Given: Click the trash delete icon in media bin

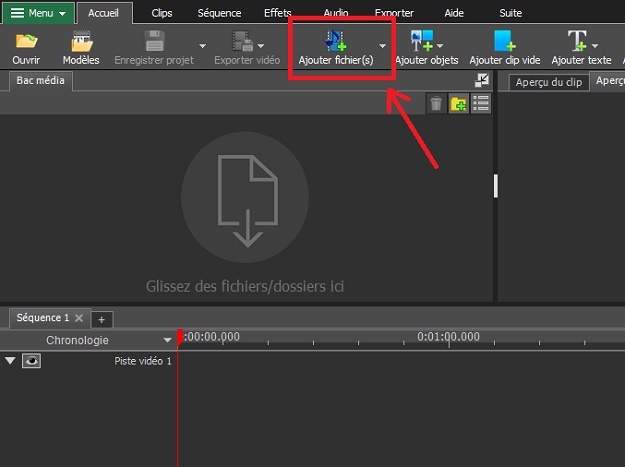Looking at the screenshot, I should coord(436,104).
